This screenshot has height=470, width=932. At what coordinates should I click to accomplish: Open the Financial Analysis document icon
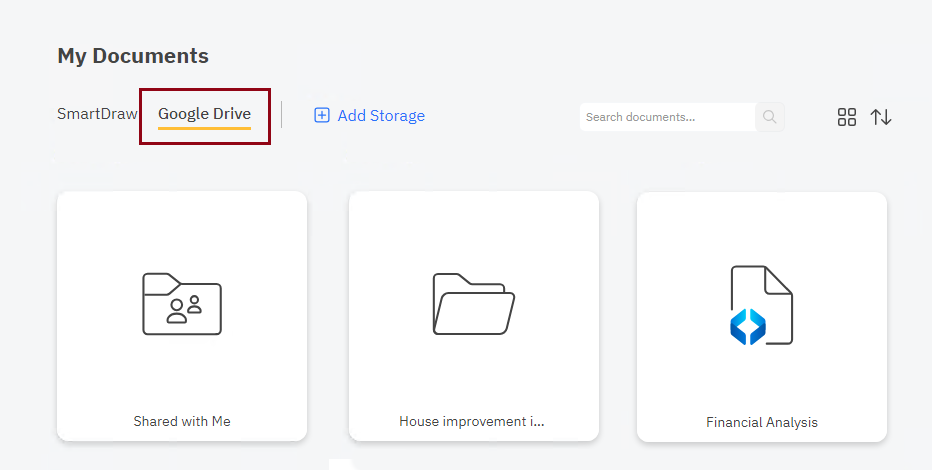coord(761,305)
